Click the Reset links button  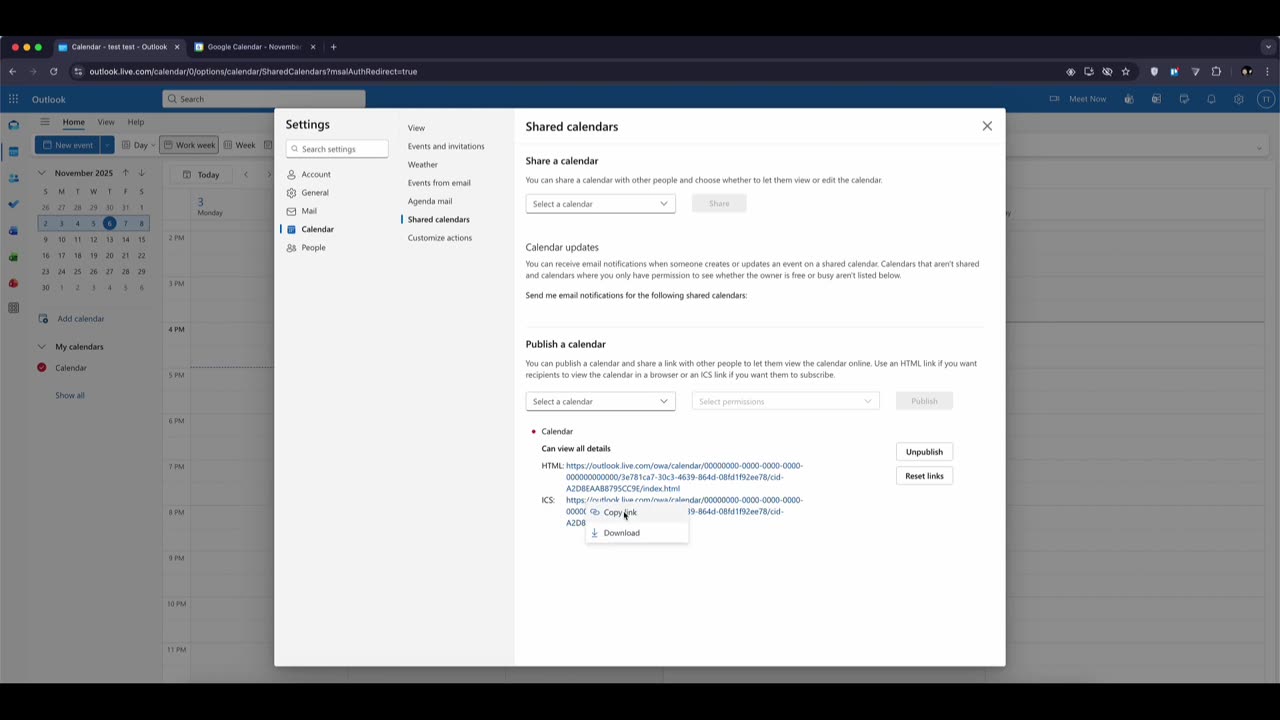click(x=924, y=476)
